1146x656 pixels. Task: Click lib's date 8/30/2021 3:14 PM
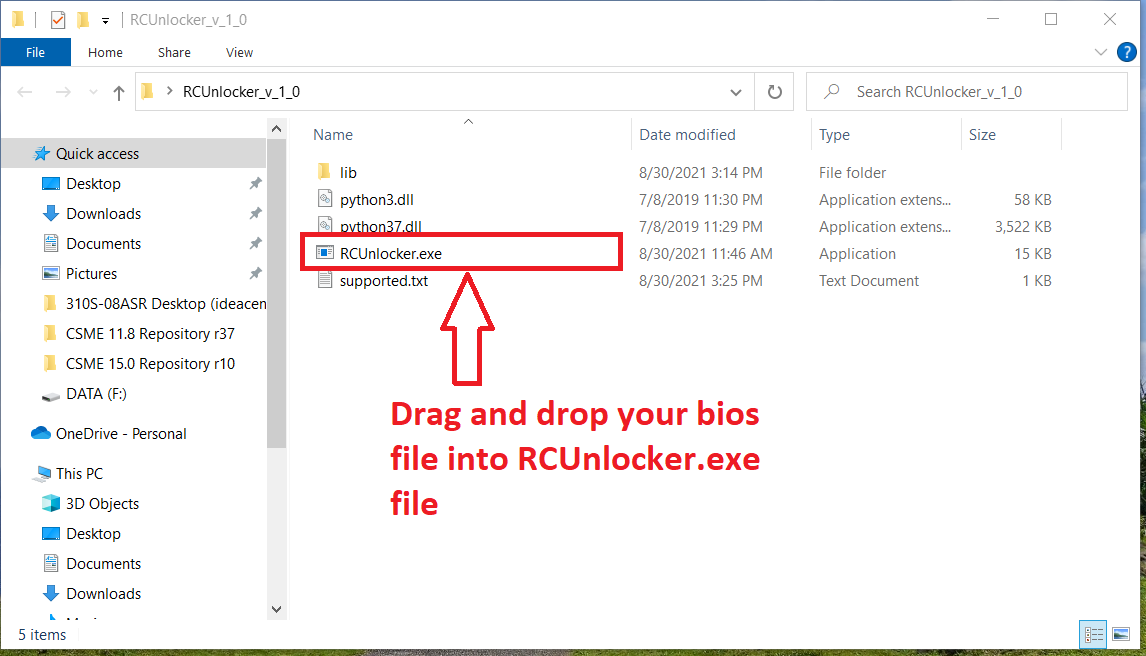pos(700,173)
